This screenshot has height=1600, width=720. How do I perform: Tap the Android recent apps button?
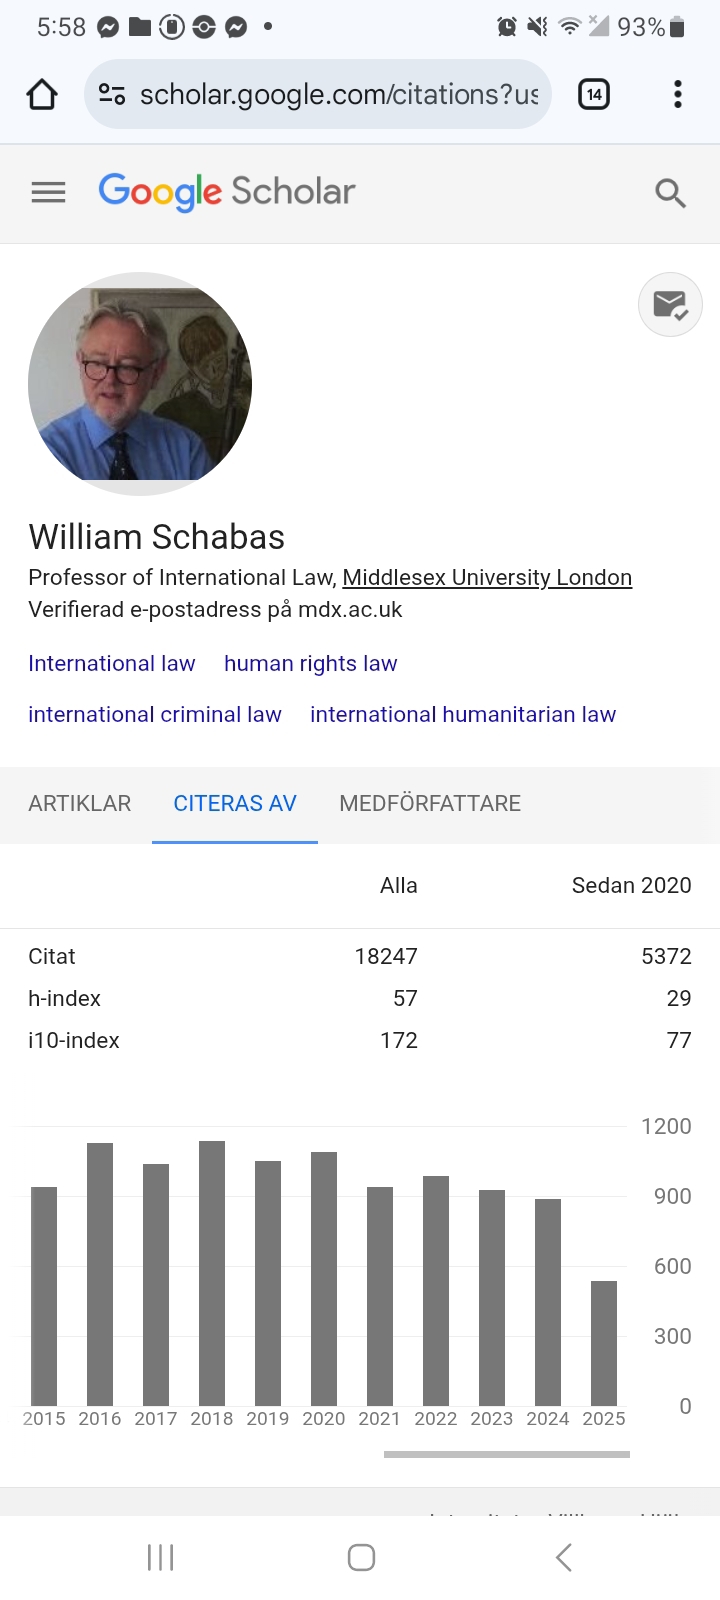pyautogui.click(x=160, y=1557)
